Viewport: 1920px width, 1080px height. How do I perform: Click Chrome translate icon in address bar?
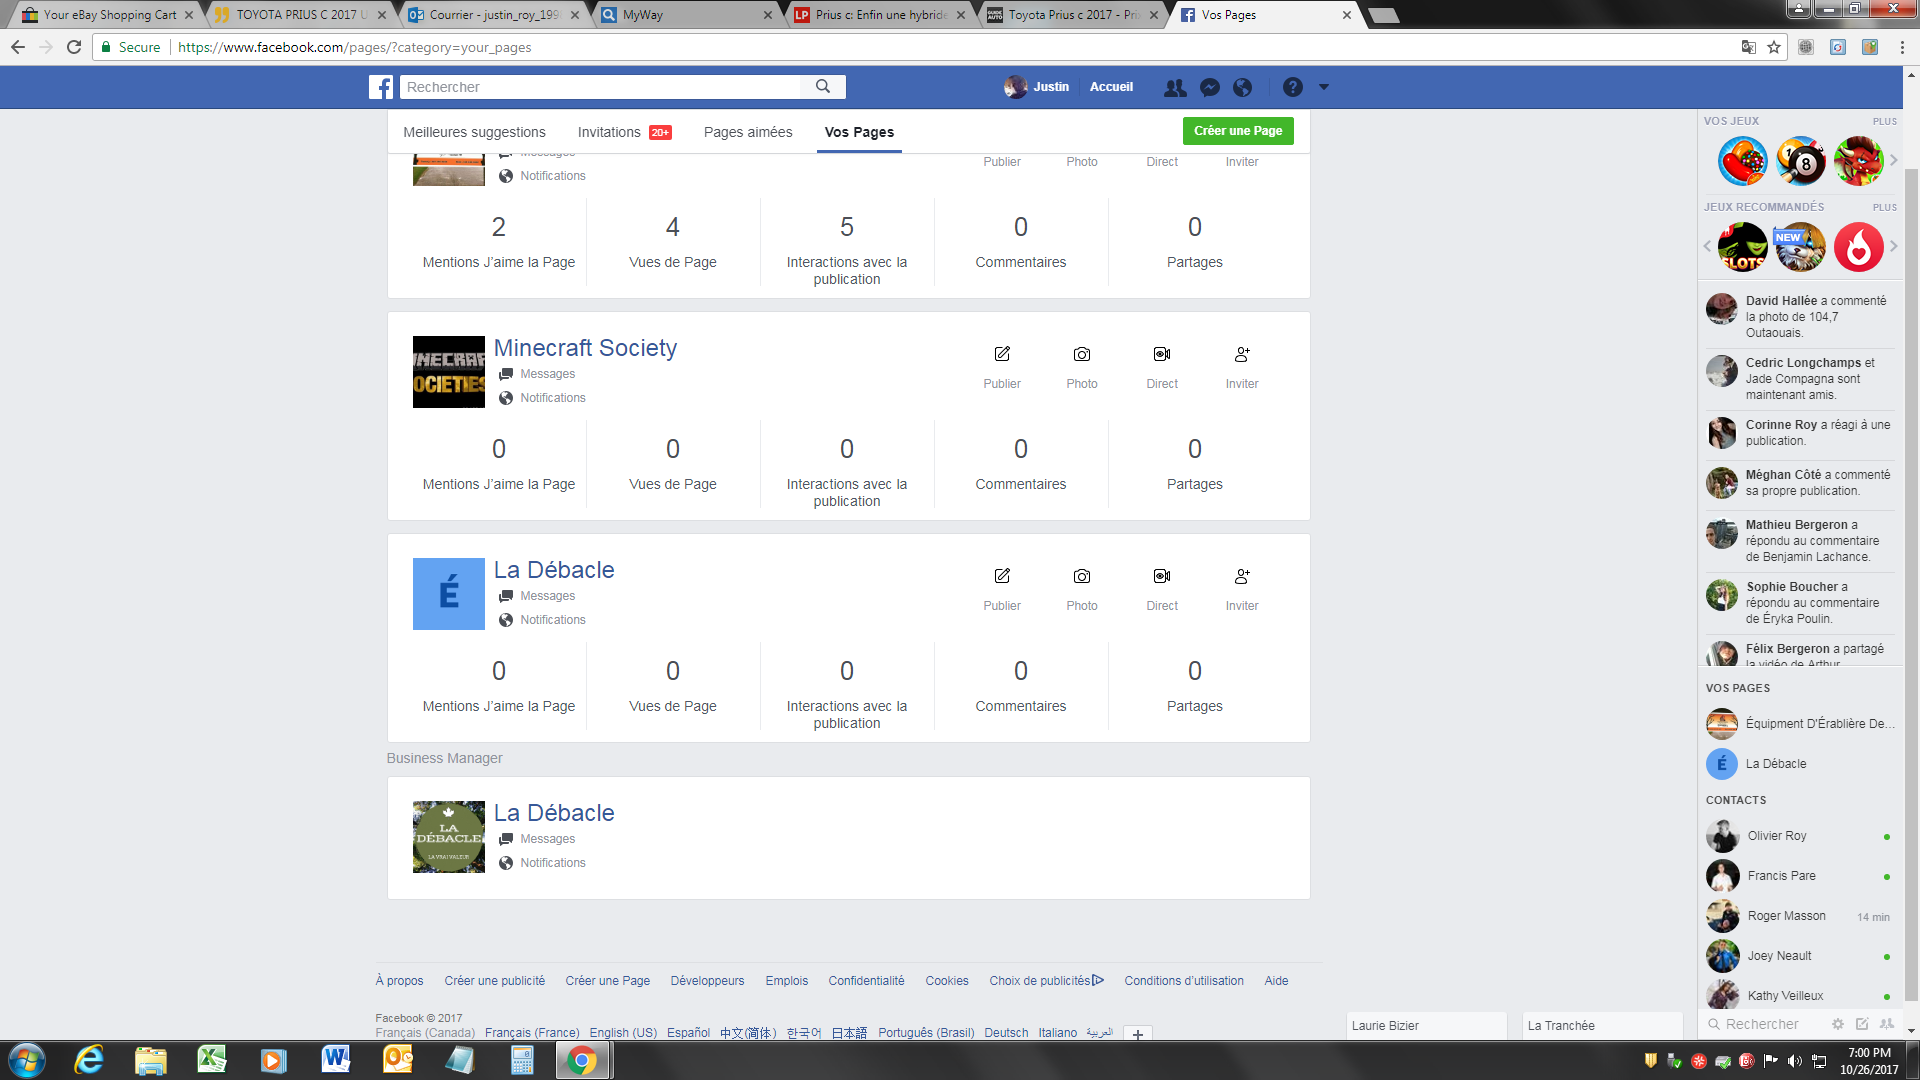tap(1748, 47)
